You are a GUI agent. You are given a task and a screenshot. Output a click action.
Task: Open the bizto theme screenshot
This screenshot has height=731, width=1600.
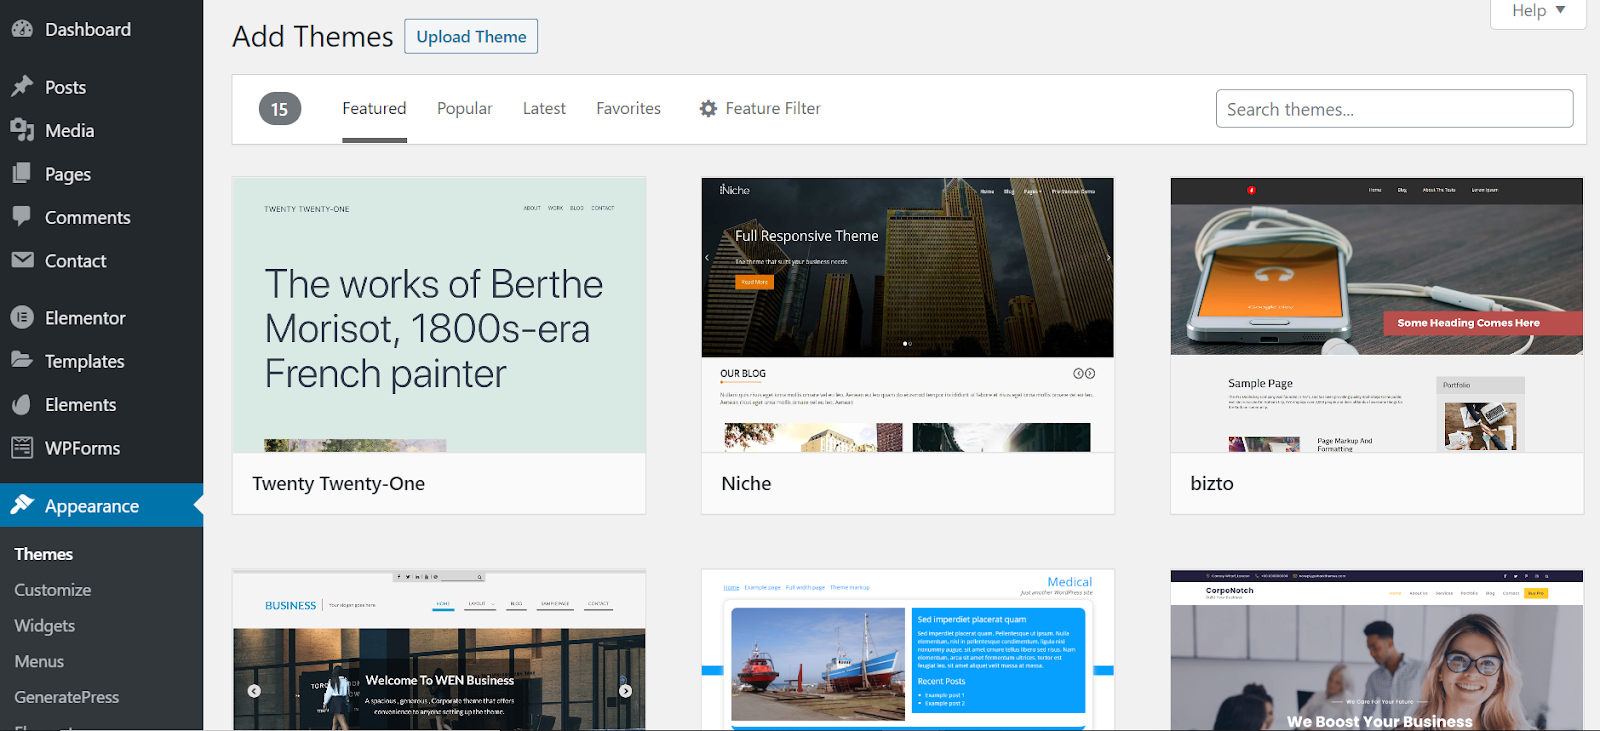(1377, 315)
